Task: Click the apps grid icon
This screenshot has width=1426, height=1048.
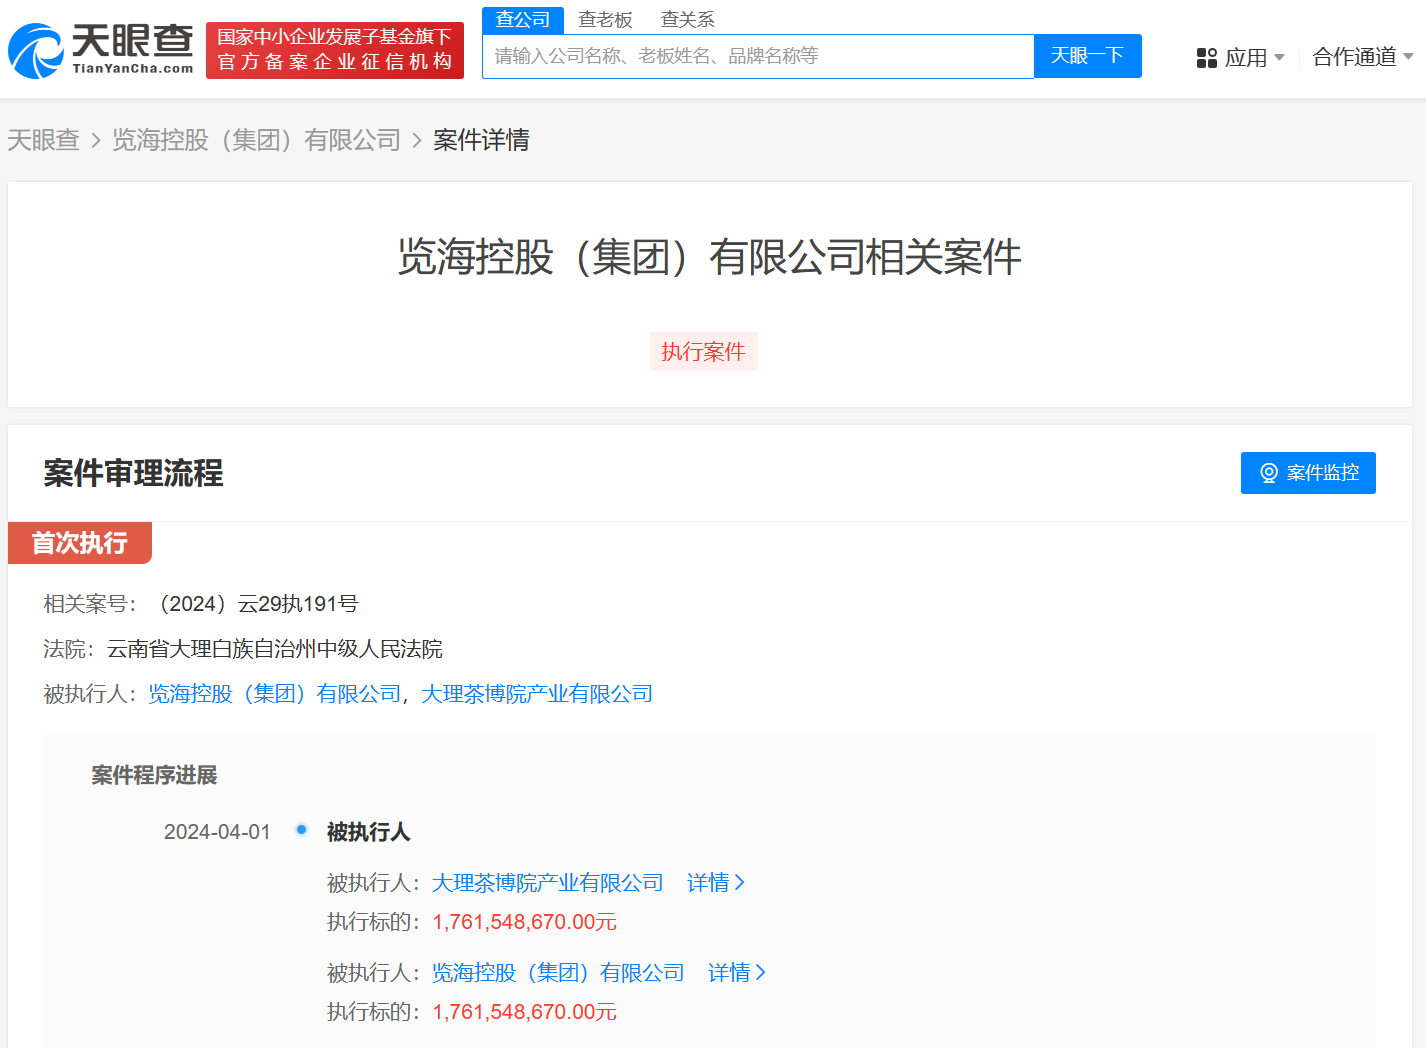Action: pos(1206,58)
